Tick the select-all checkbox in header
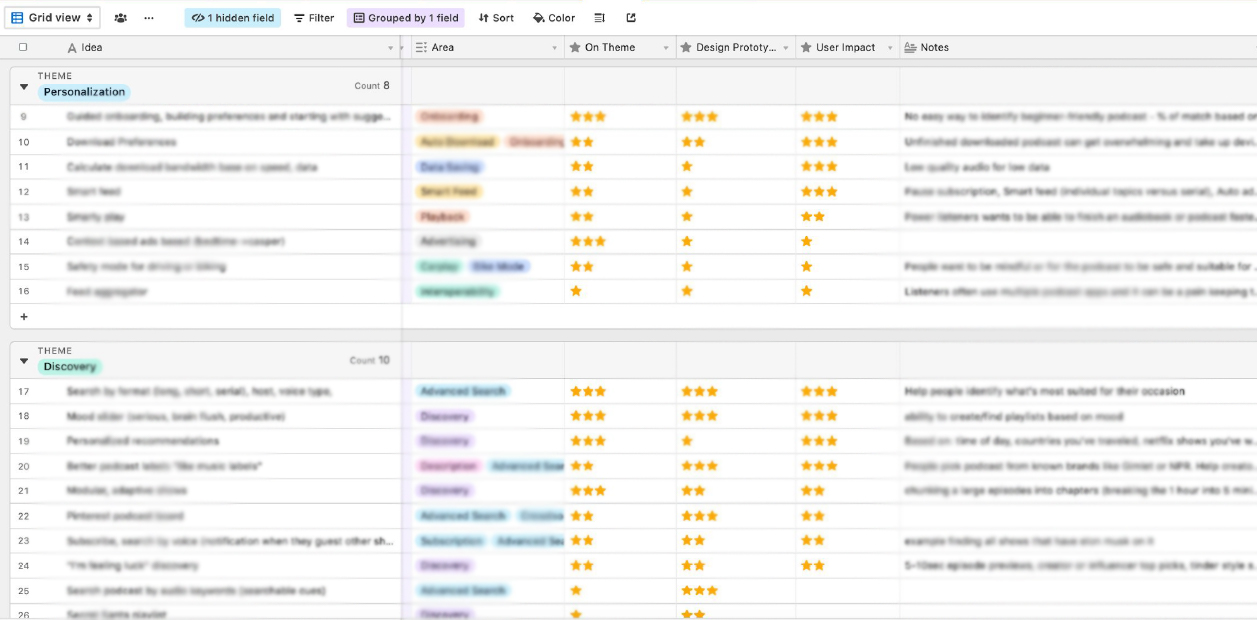1257x620 pixels. coord(23,47)
